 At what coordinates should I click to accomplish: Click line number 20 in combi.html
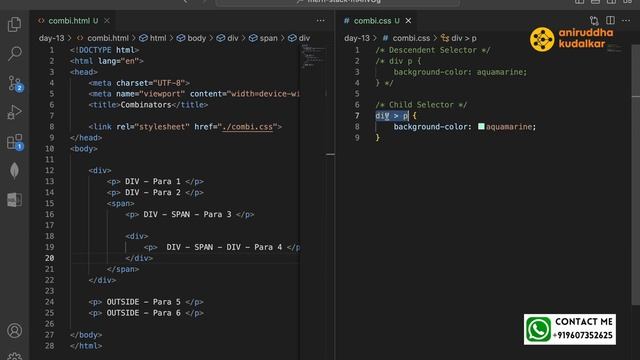click(x=49, y=258)
